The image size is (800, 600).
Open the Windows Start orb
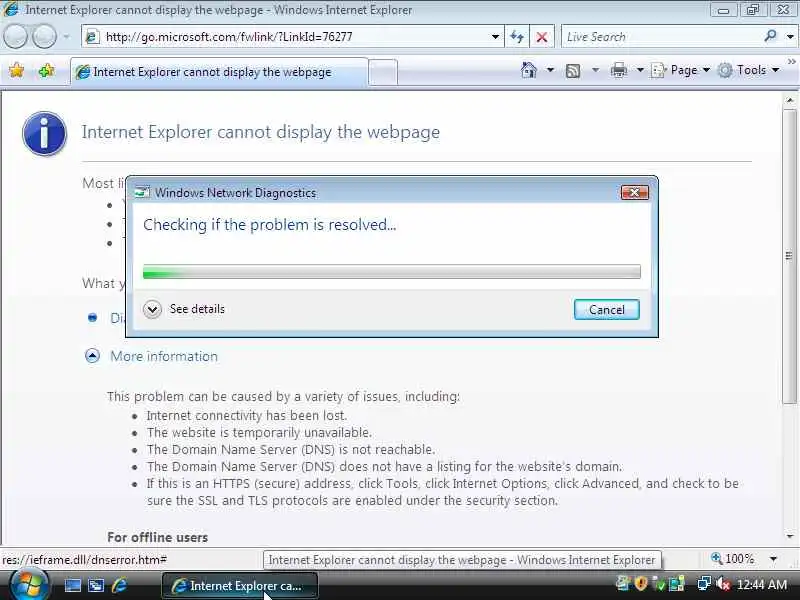coord(28,585)
